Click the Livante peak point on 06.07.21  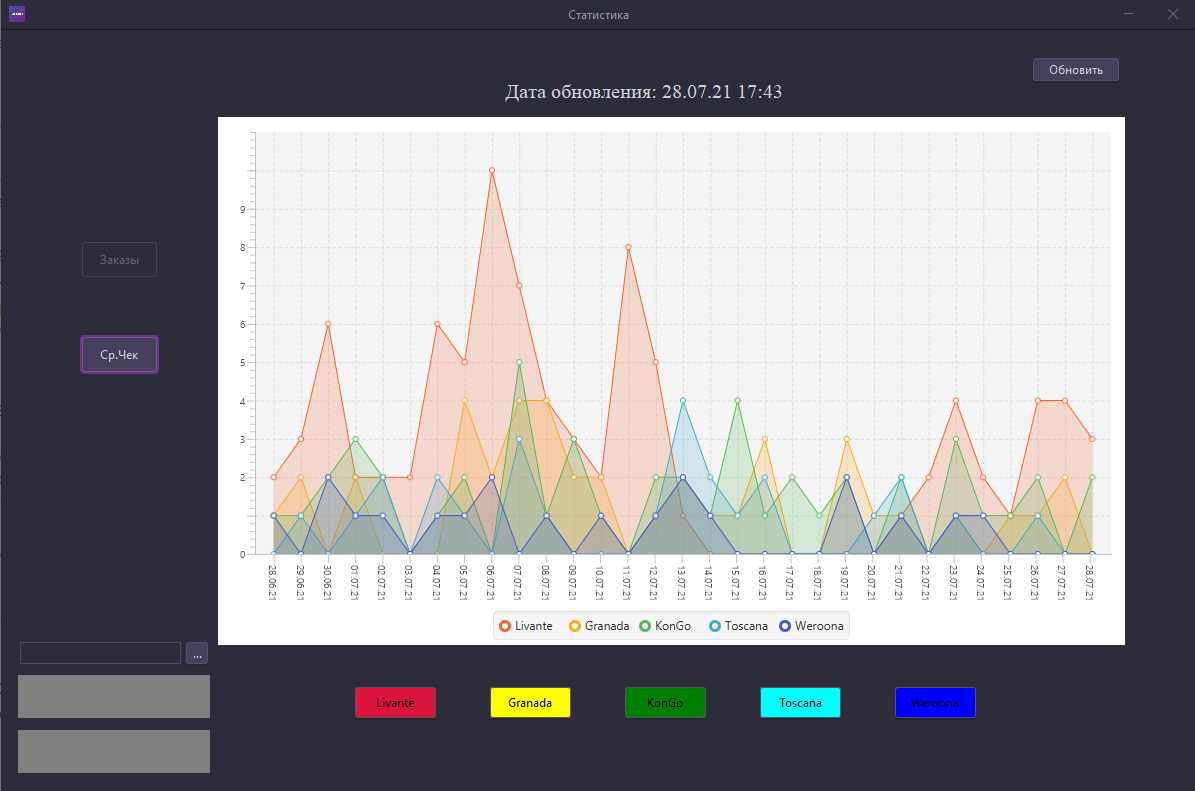click(x=492, y=171)
